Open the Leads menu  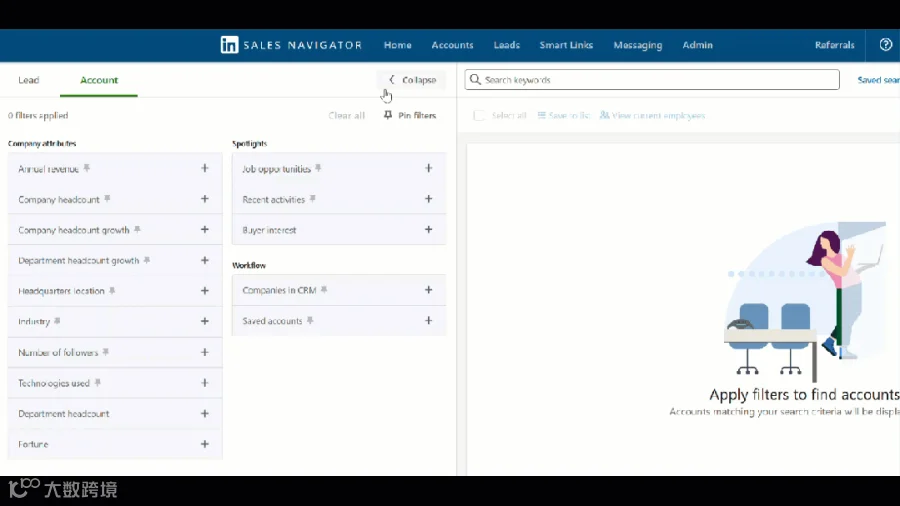point(507,45)
